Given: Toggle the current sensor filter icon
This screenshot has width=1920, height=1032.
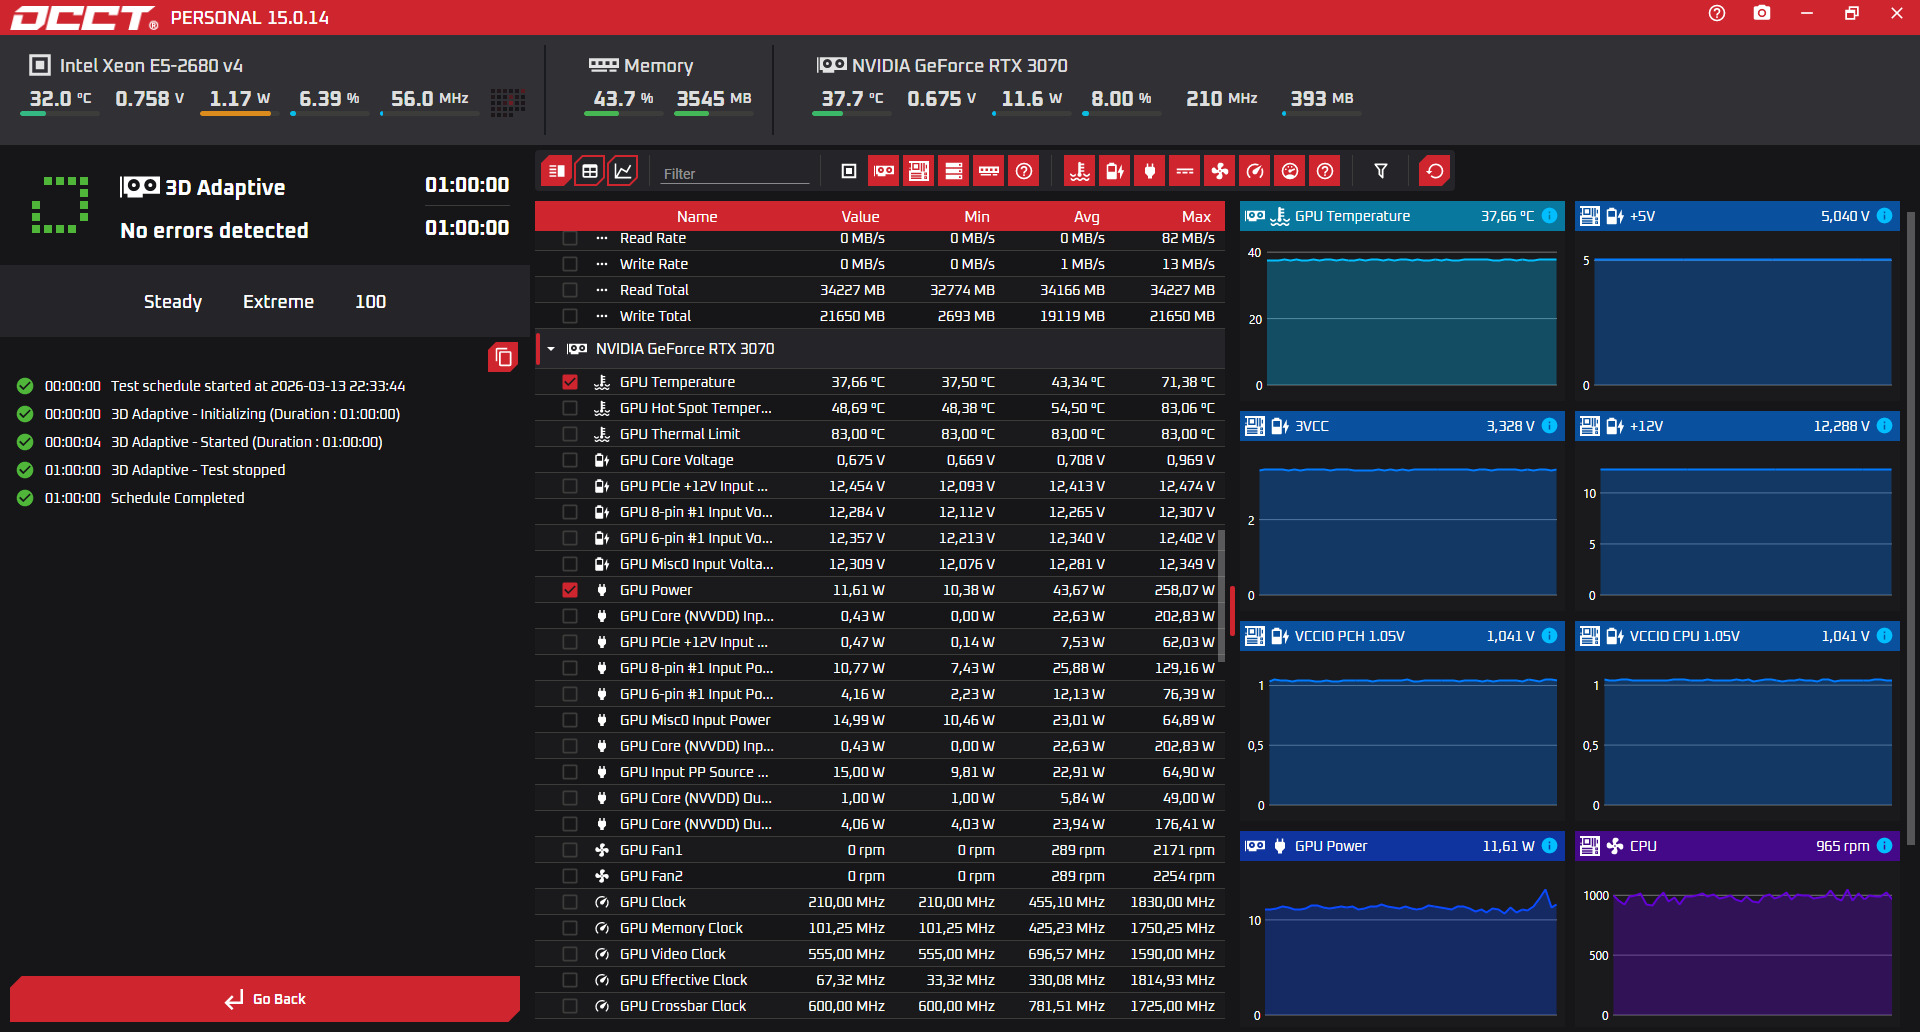Looking at the screenshot, I should pyautogui.click(x=1185, y=171).
